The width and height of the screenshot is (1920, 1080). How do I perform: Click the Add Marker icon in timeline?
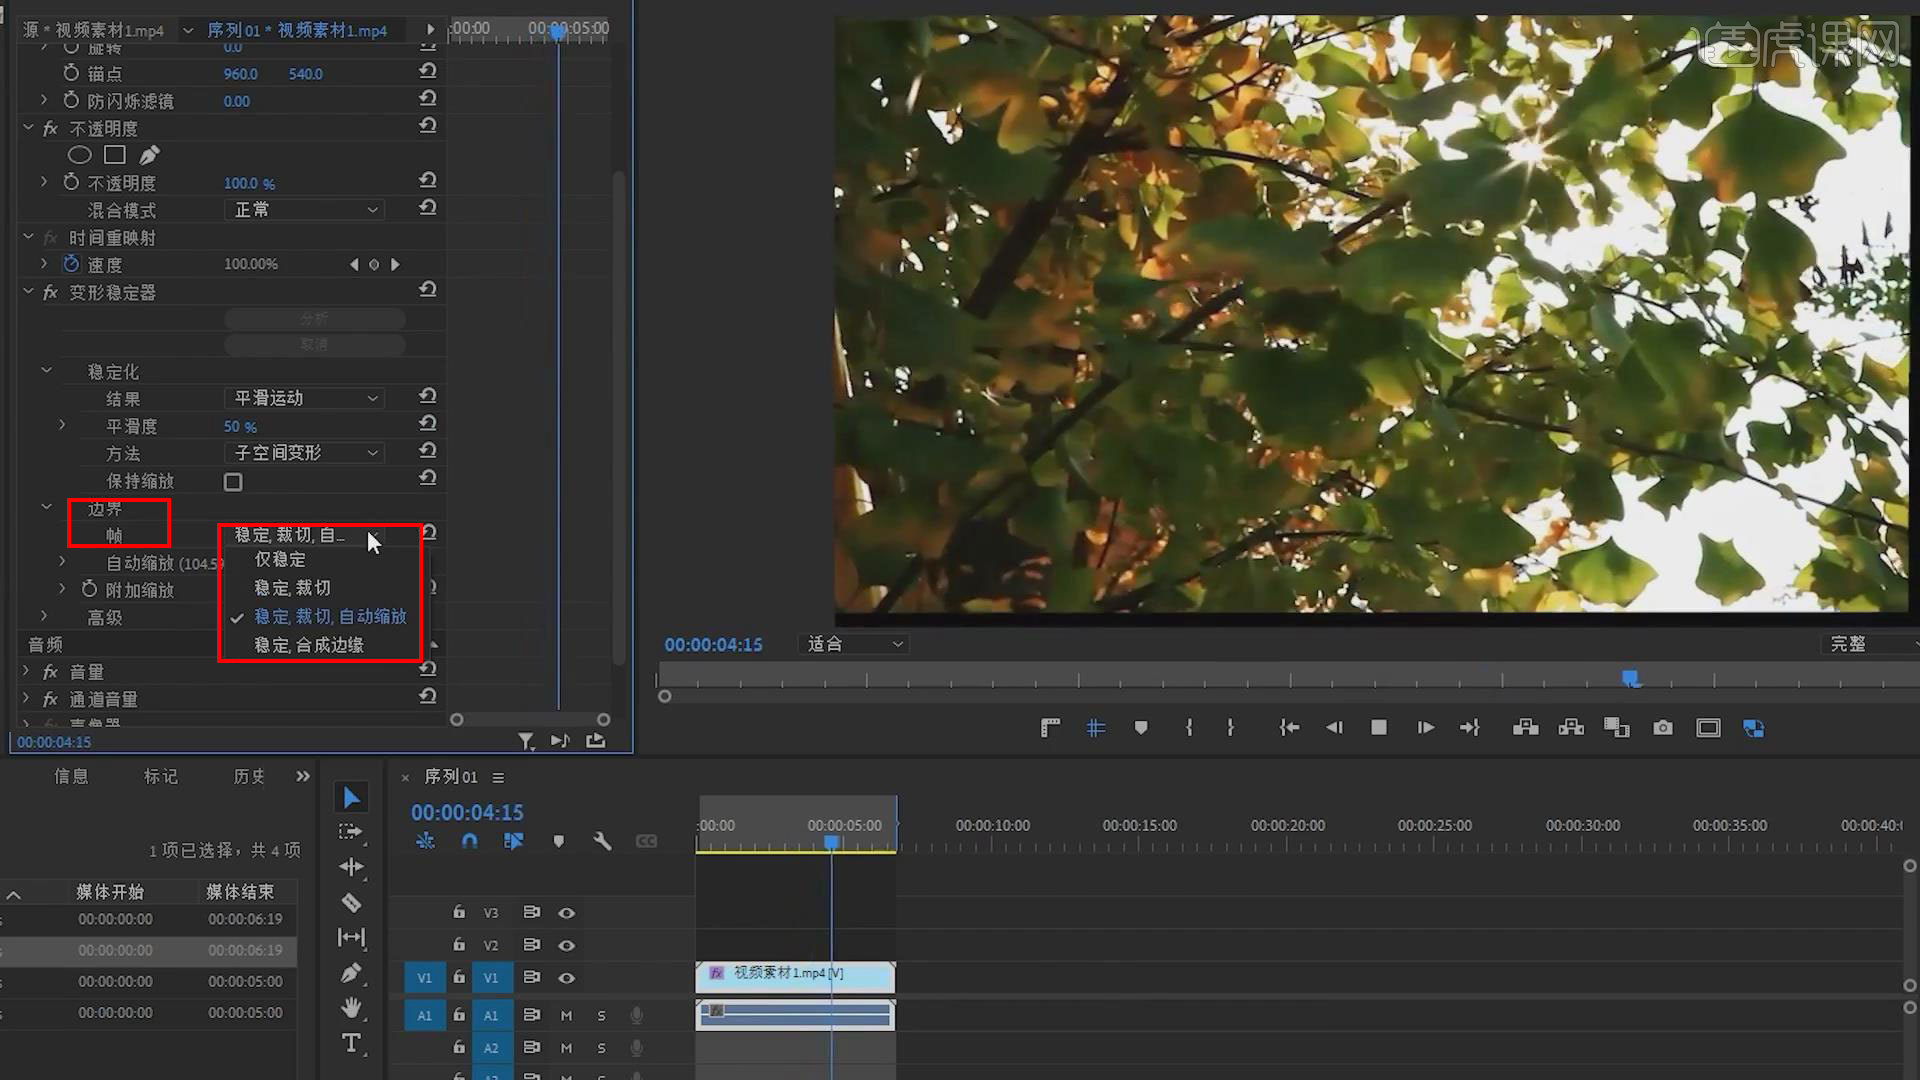tap(559, 841)
